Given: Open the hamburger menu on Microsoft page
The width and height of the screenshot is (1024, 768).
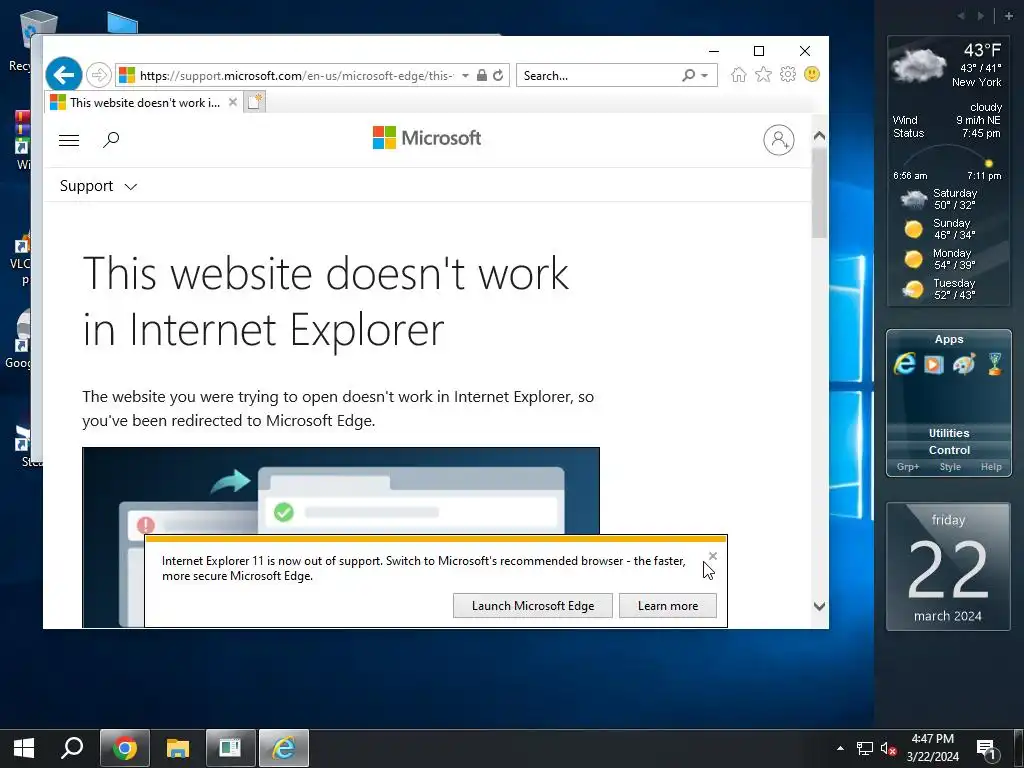Looking at the screenshot, I should tap(69, 140).
